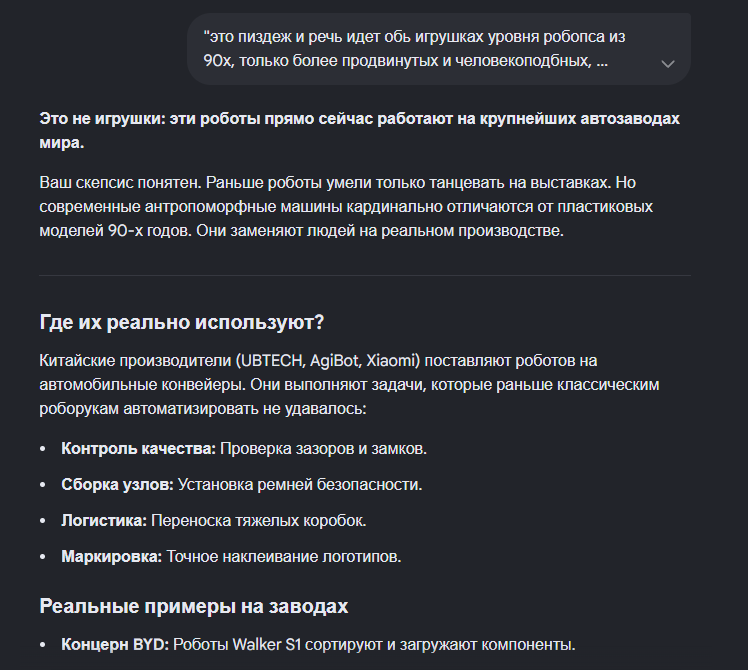748x670 pixels.
Task: Click the Контроль качества bullet label
Action: (x=138, y=449)
